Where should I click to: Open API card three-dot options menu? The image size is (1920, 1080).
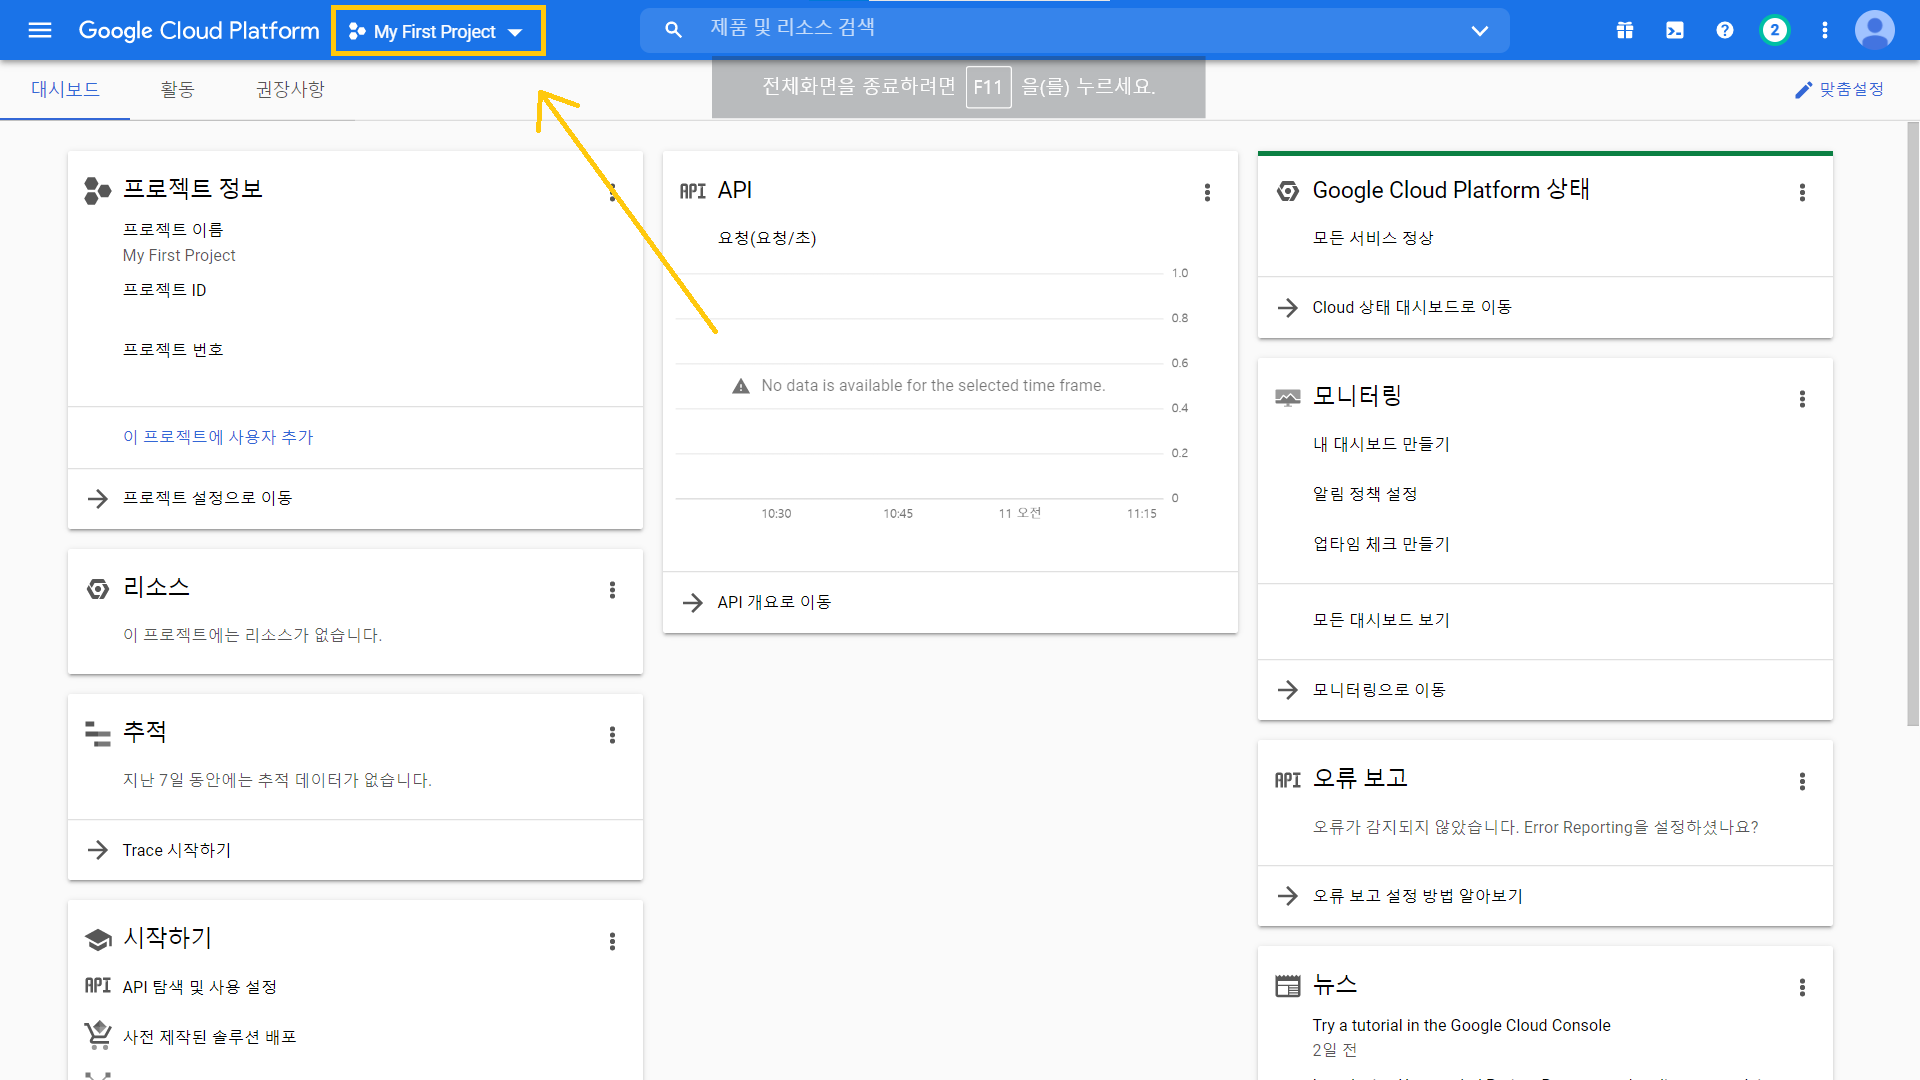tap(1207, 192)
